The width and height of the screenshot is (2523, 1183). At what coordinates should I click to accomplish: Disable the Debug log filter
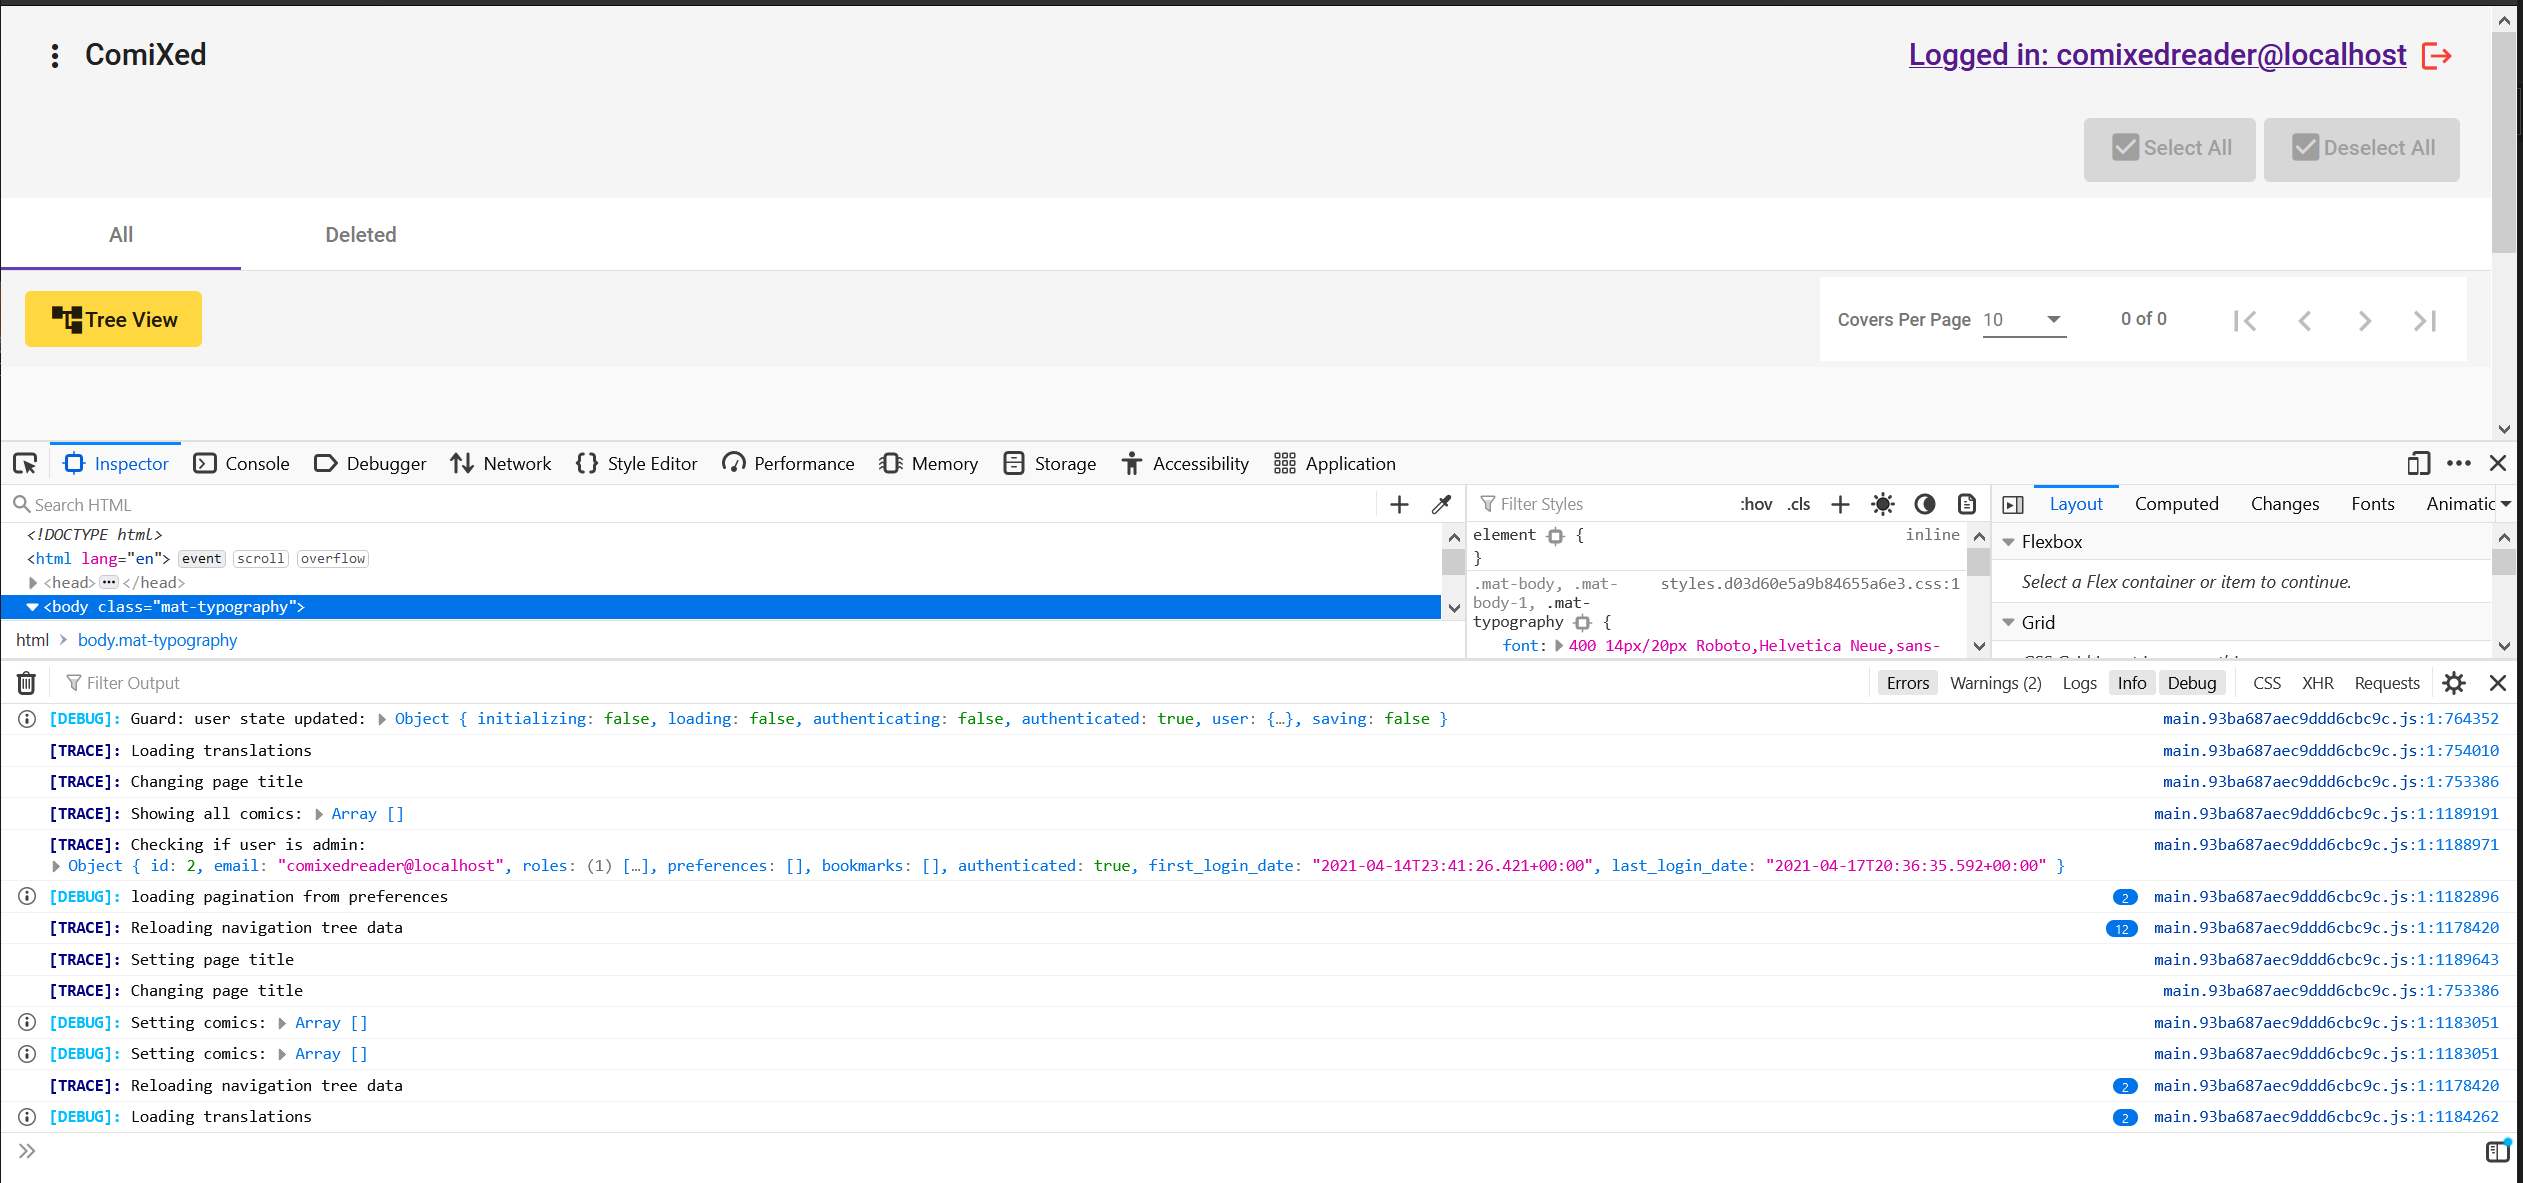click(x=2192, y=682)
